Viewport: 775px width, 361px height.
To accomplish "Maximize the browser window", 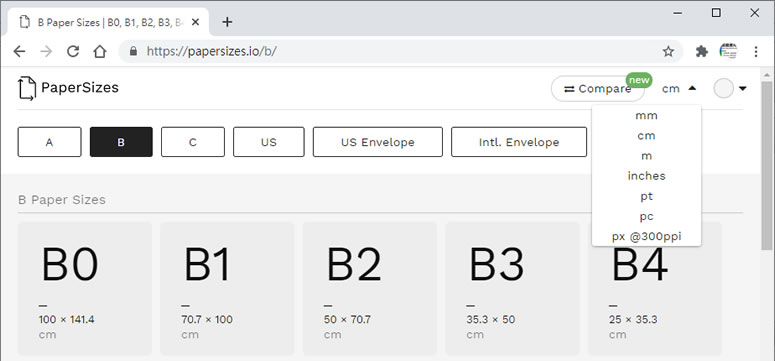I will pyautogui.click(x=716, y=13).
